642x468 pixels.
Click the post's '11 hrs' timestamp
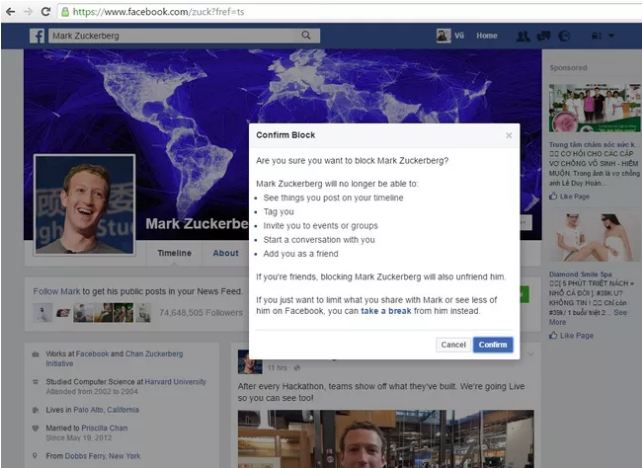[x=277, y=368]
